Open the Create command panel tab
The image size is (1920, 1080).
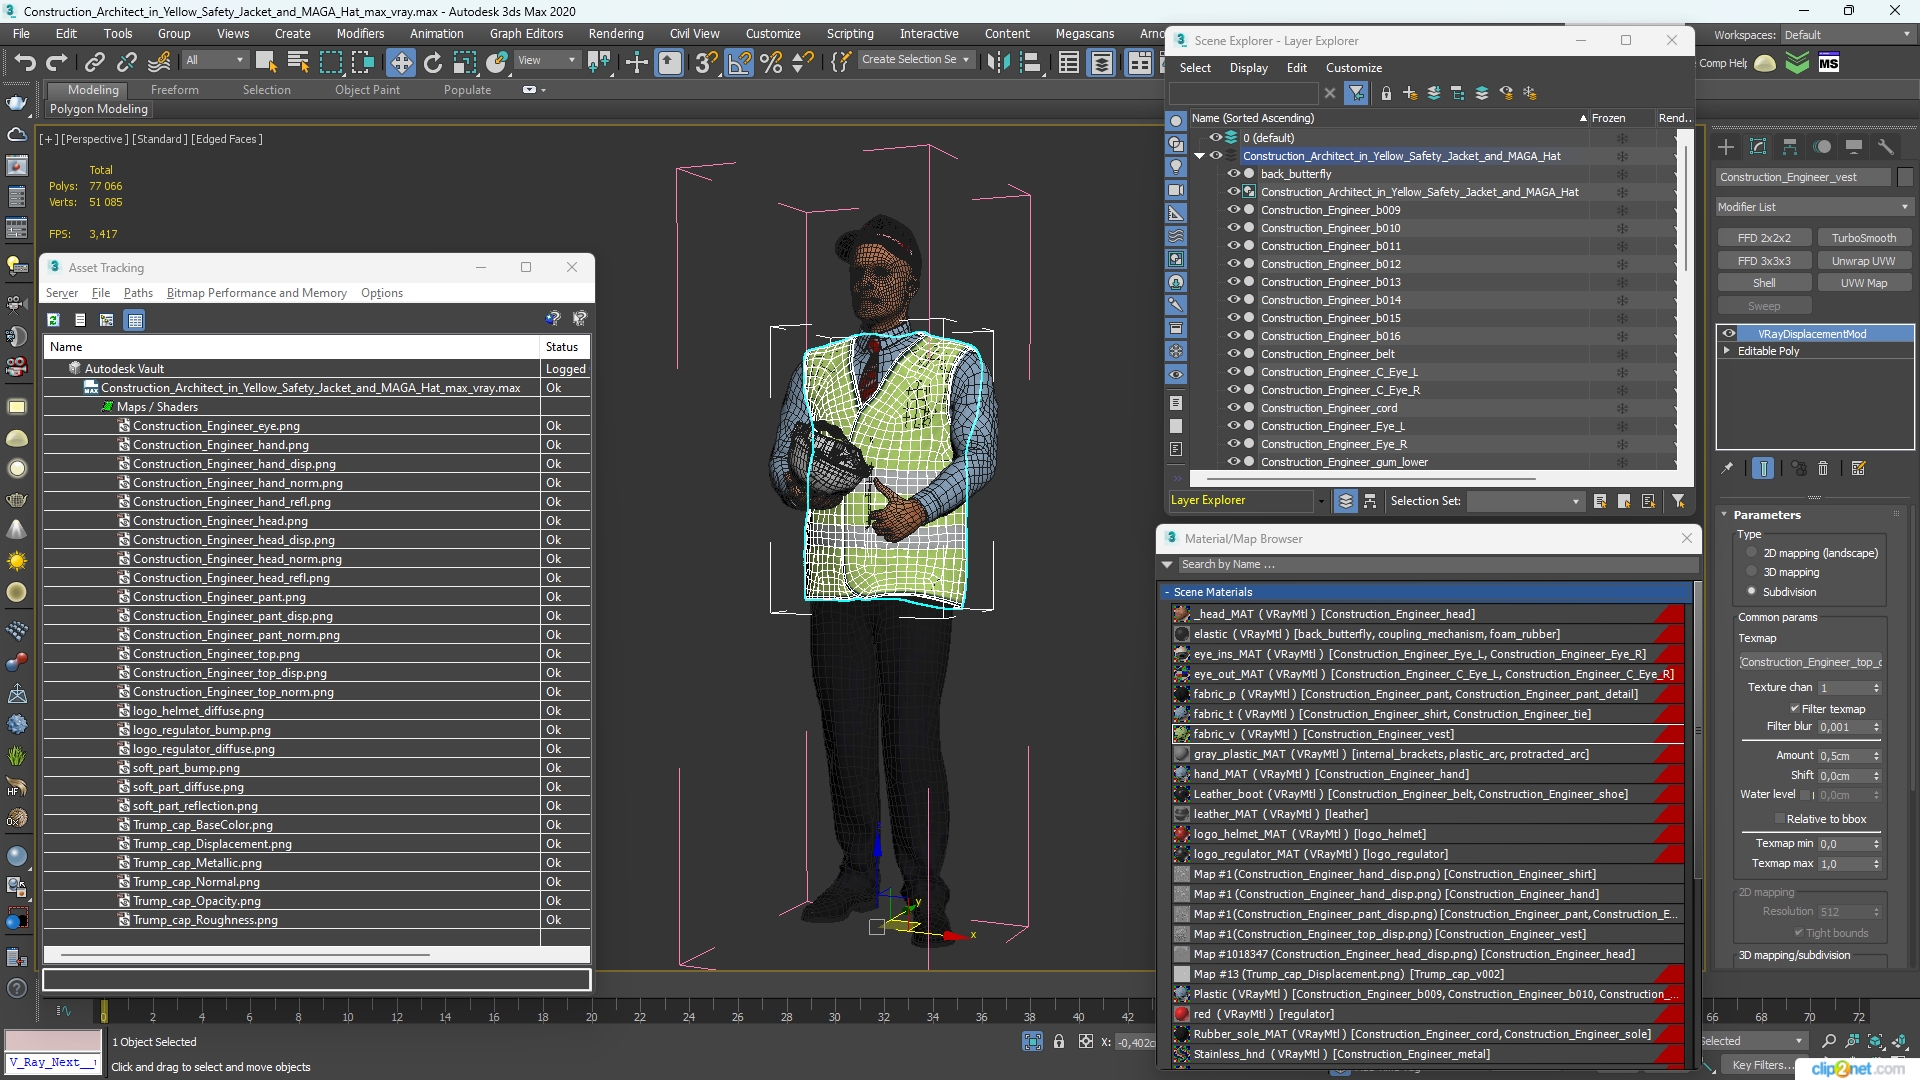[1726, 147]
